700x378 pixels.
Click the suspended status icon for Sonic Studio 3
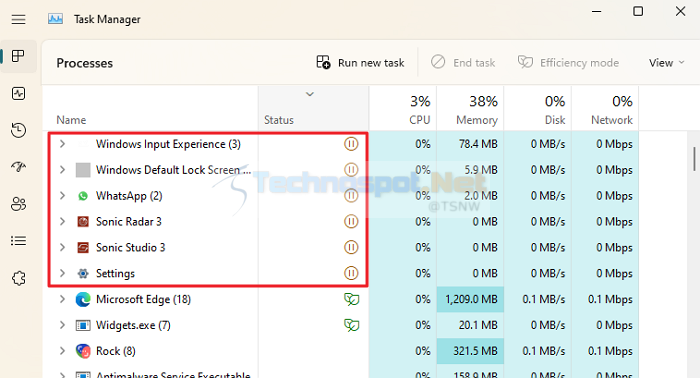point(351,247)
